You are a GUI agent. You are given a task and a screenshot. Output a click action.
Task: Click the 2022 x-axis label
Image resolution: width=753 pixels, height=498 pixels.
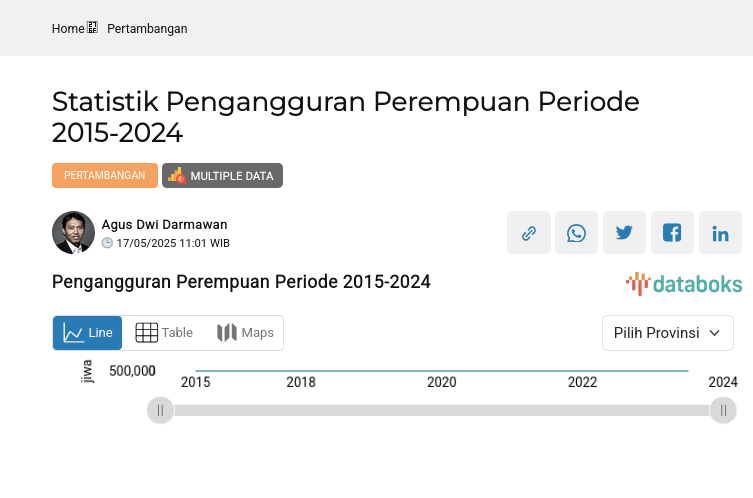(583, 382)
